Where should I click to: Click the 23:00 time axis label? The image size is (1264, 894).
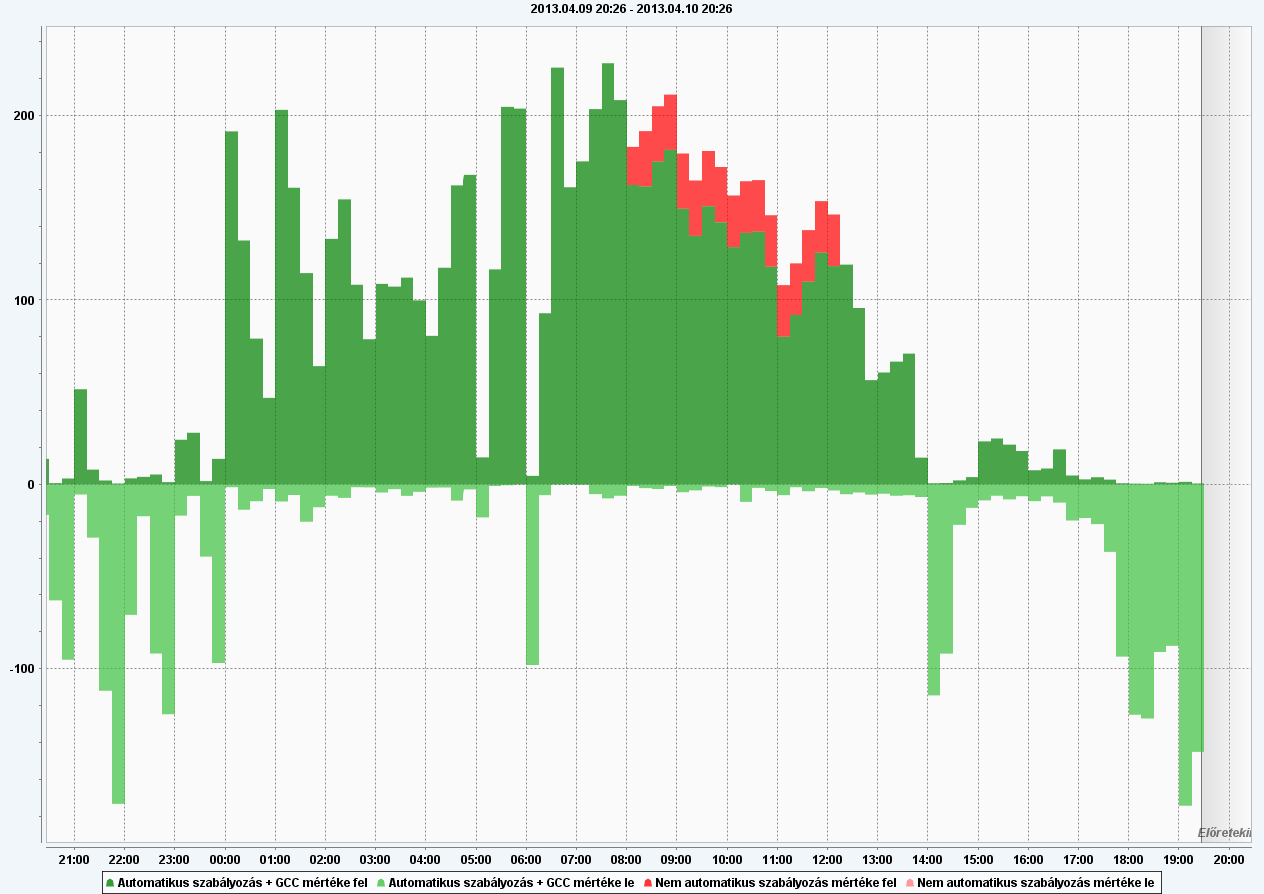[174, 859]
